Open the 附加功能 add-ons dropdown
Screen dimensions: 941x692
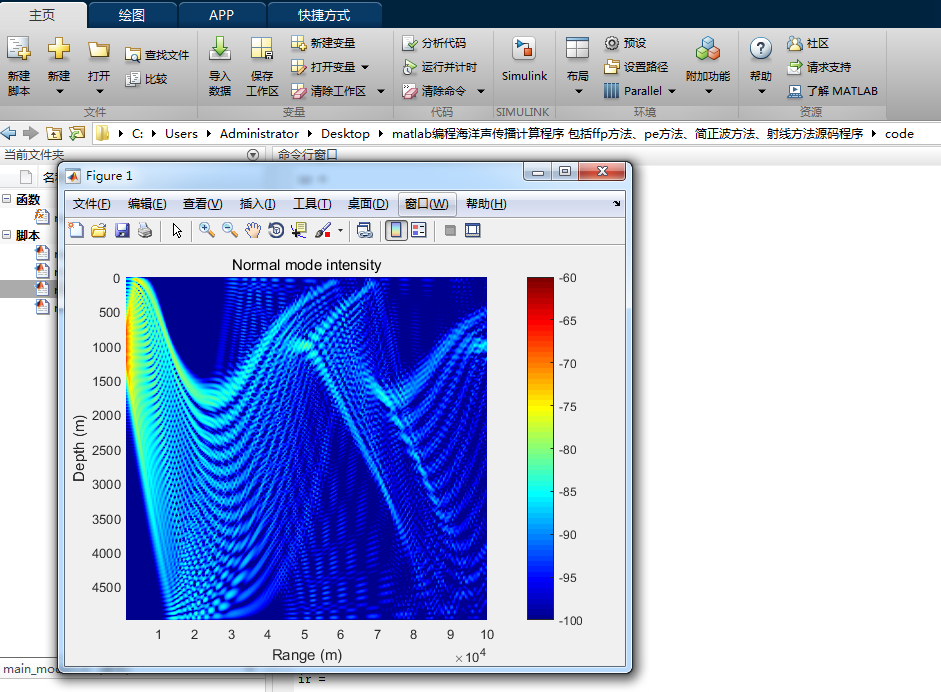(708, 66)
